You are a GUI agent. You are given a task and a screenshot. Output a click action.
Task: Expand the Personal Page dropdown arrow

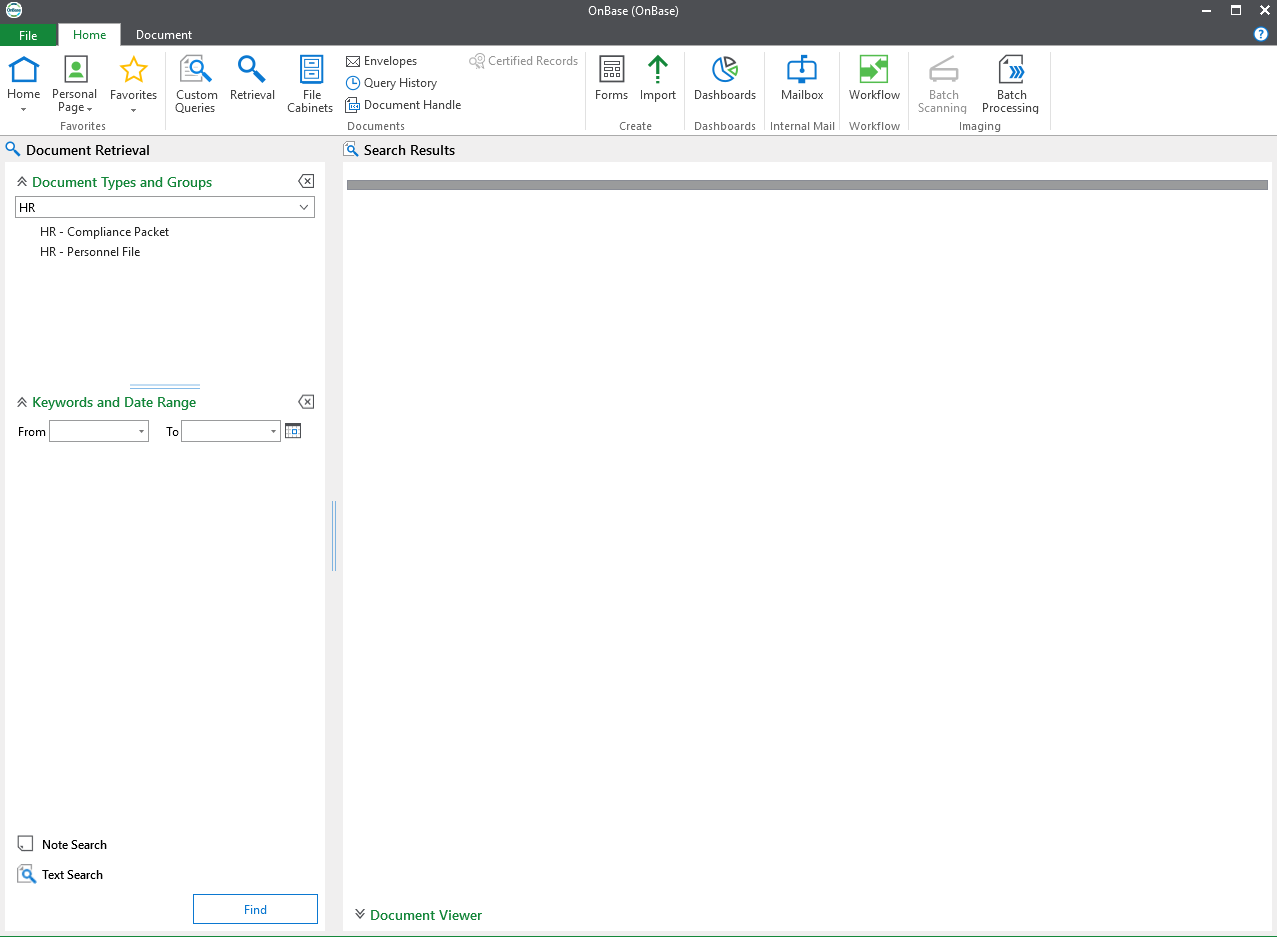click(x=89, y=109)
